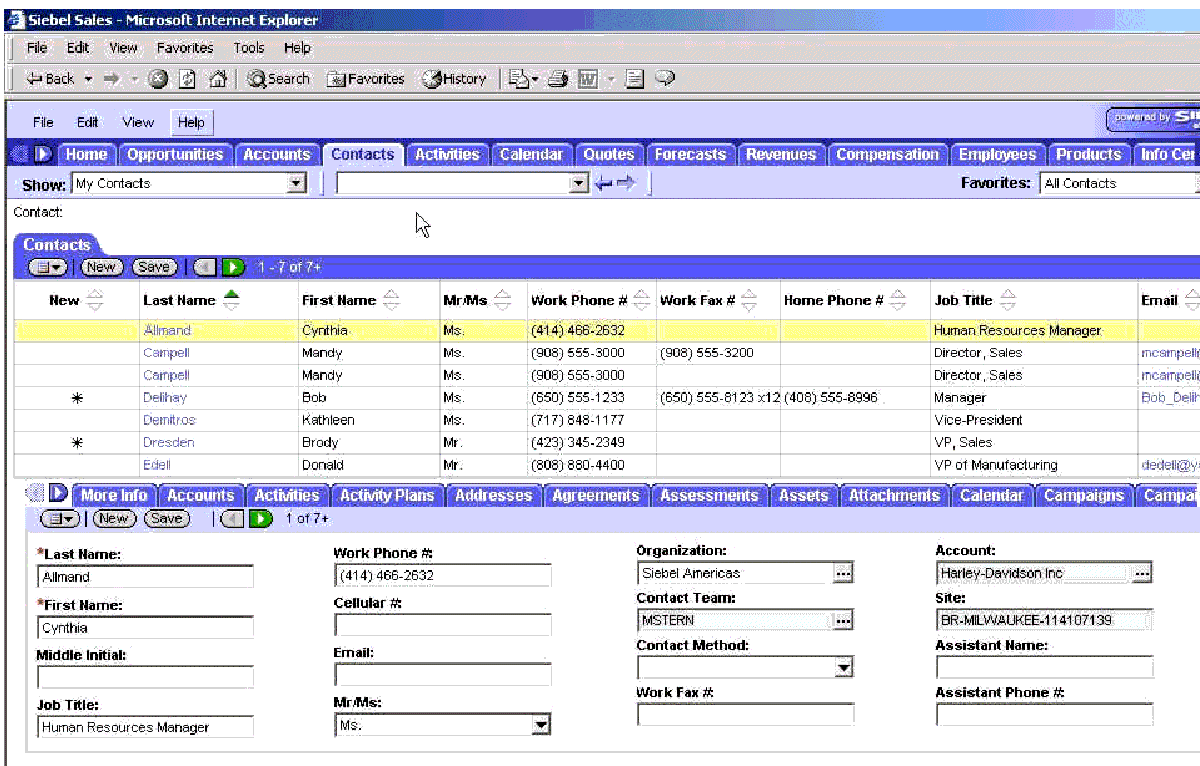The height and width of the screenshot is (766, 1200).
Task: Switch to the Quotes screen tab
Action: click(x=609, y=154)
